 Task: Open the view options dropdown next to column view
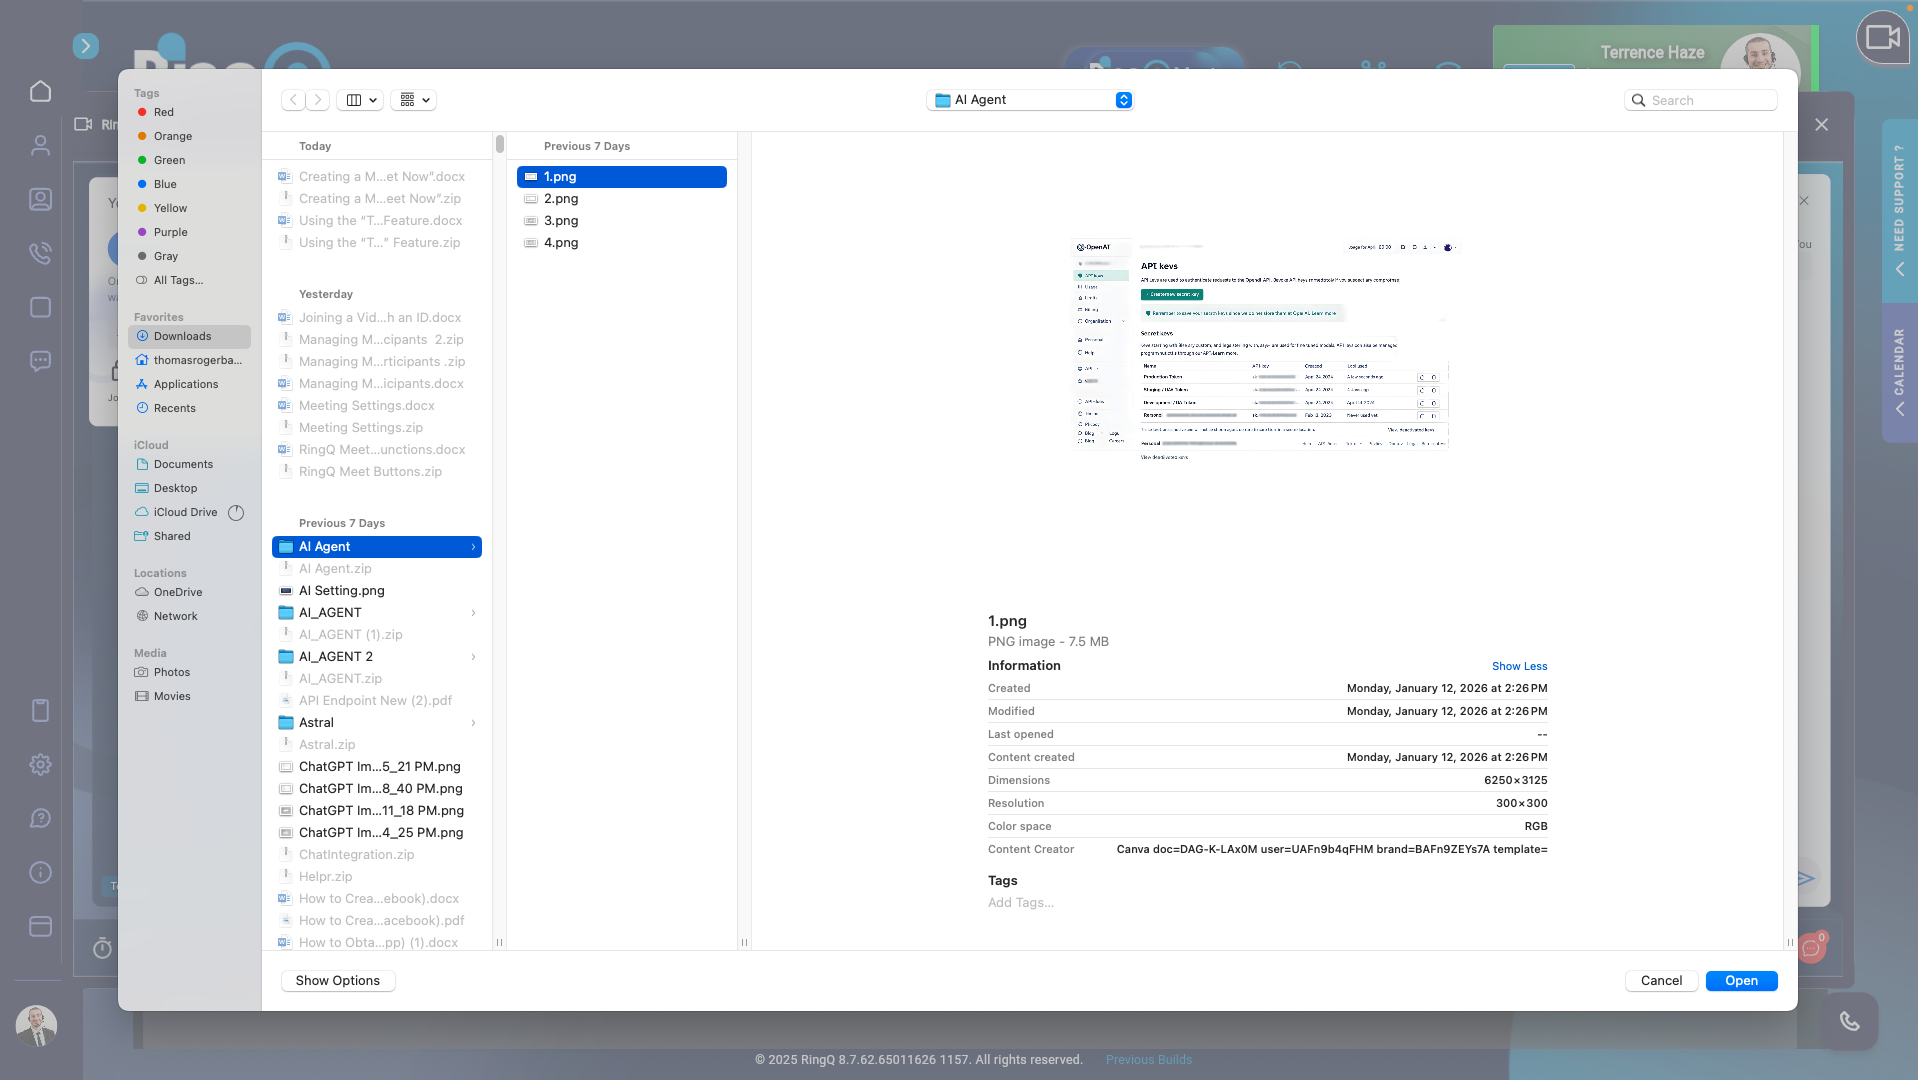[x=413, y=99]
